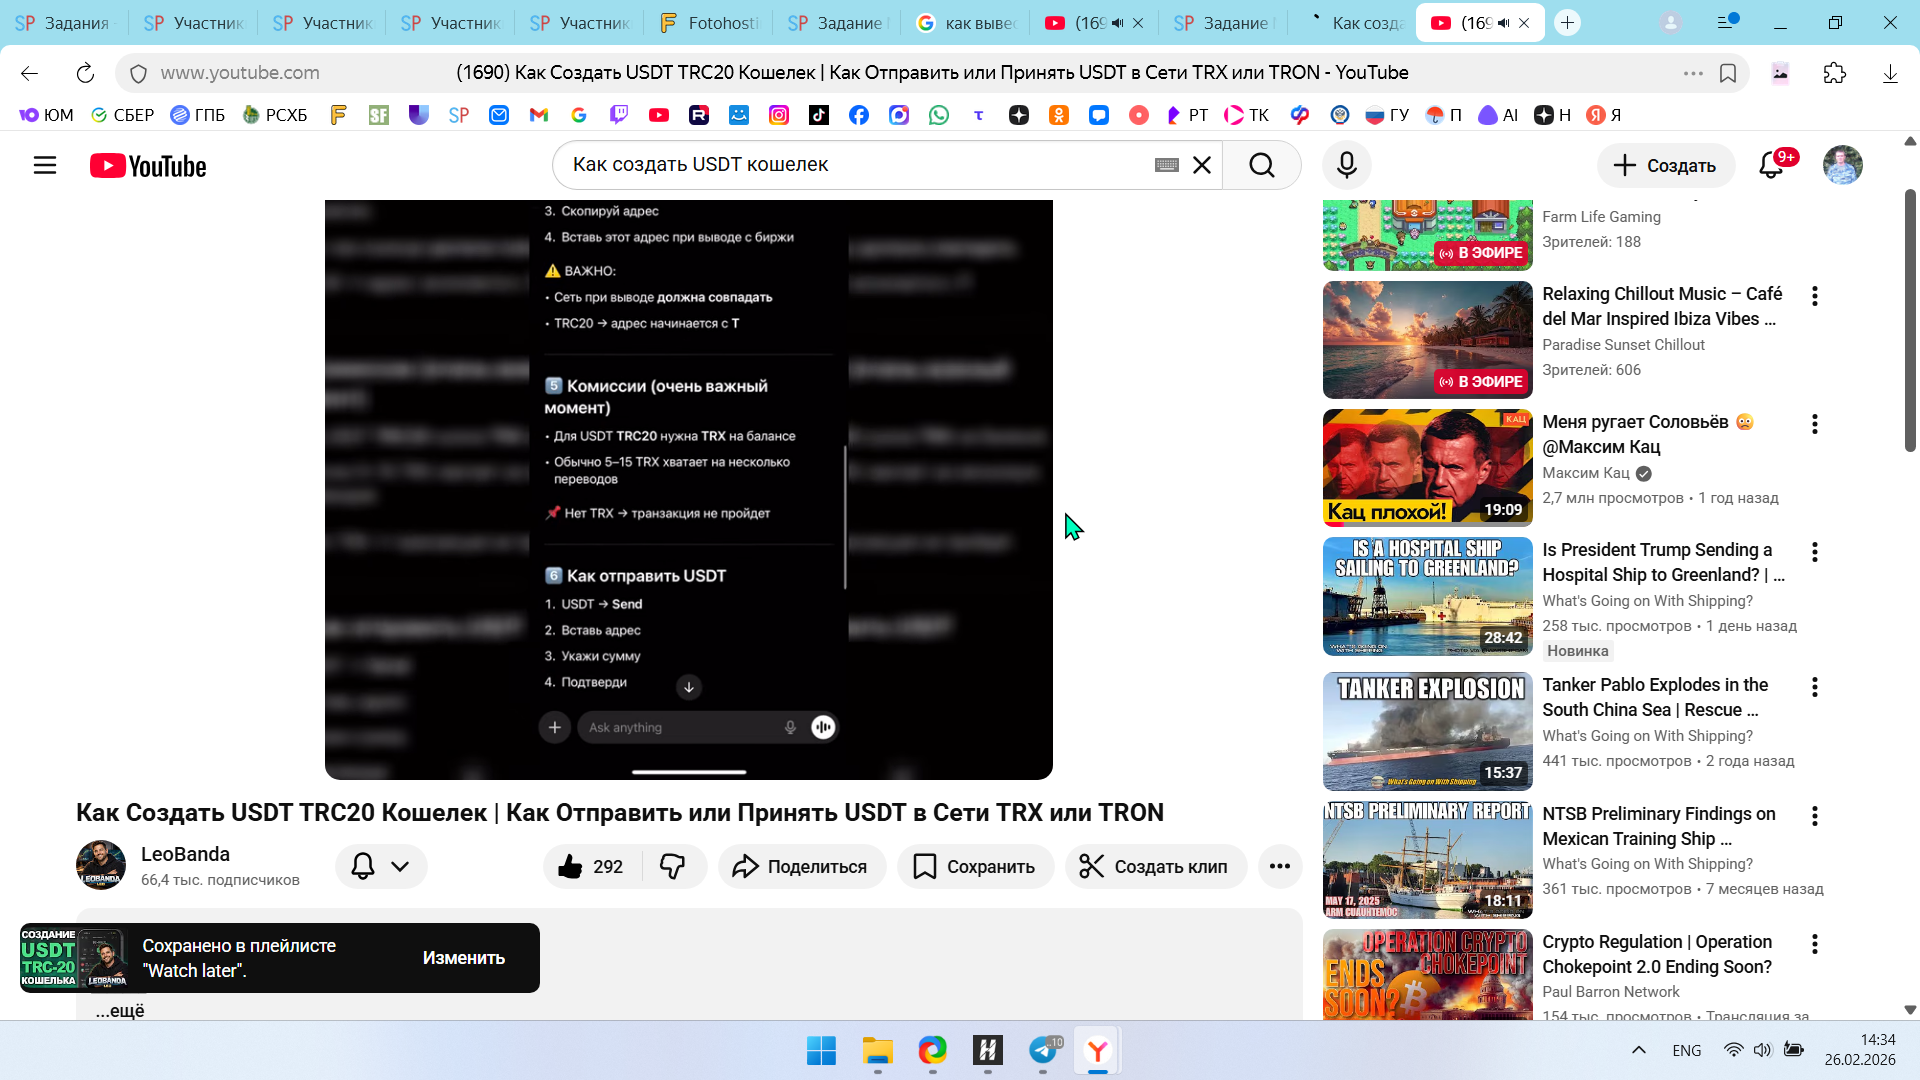Screen dimensions: 1920x1080
Task: Click the Поделиться share button
Action: pyautogui.click(x=801, y=866)
